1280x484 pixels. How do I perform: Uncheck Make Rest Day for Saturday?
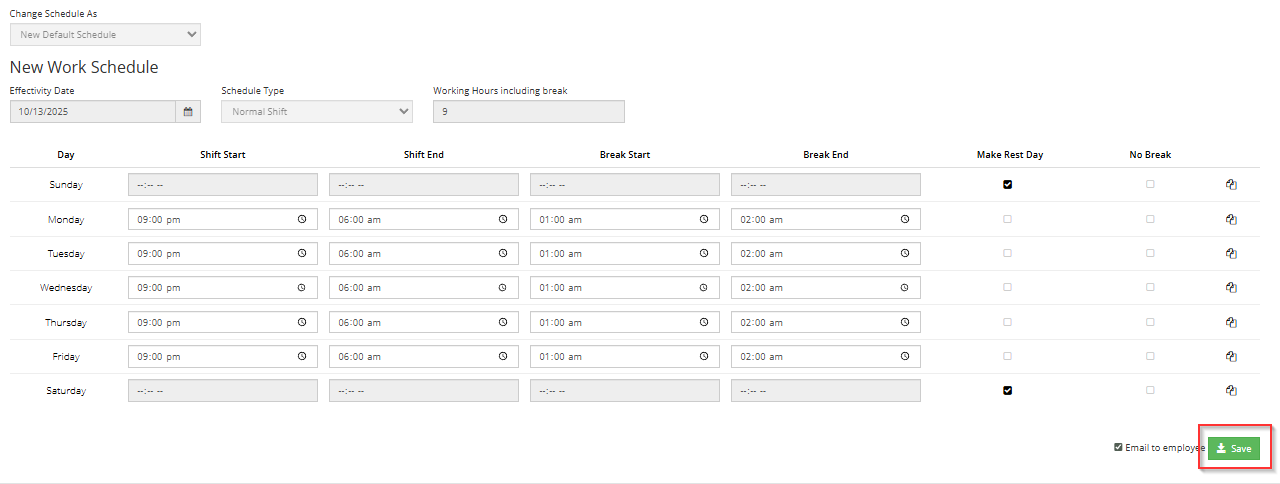coord(1007,391)
